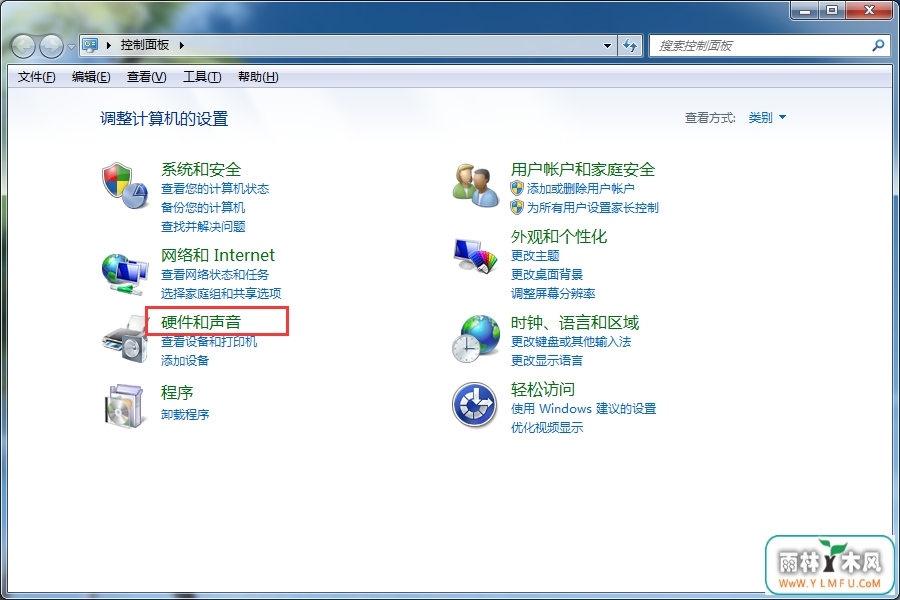Click the shield icon beside 为所有用户设置家长控制
Image resolution: width=900 pixels, height=600 pixels.
click(517, 207)
